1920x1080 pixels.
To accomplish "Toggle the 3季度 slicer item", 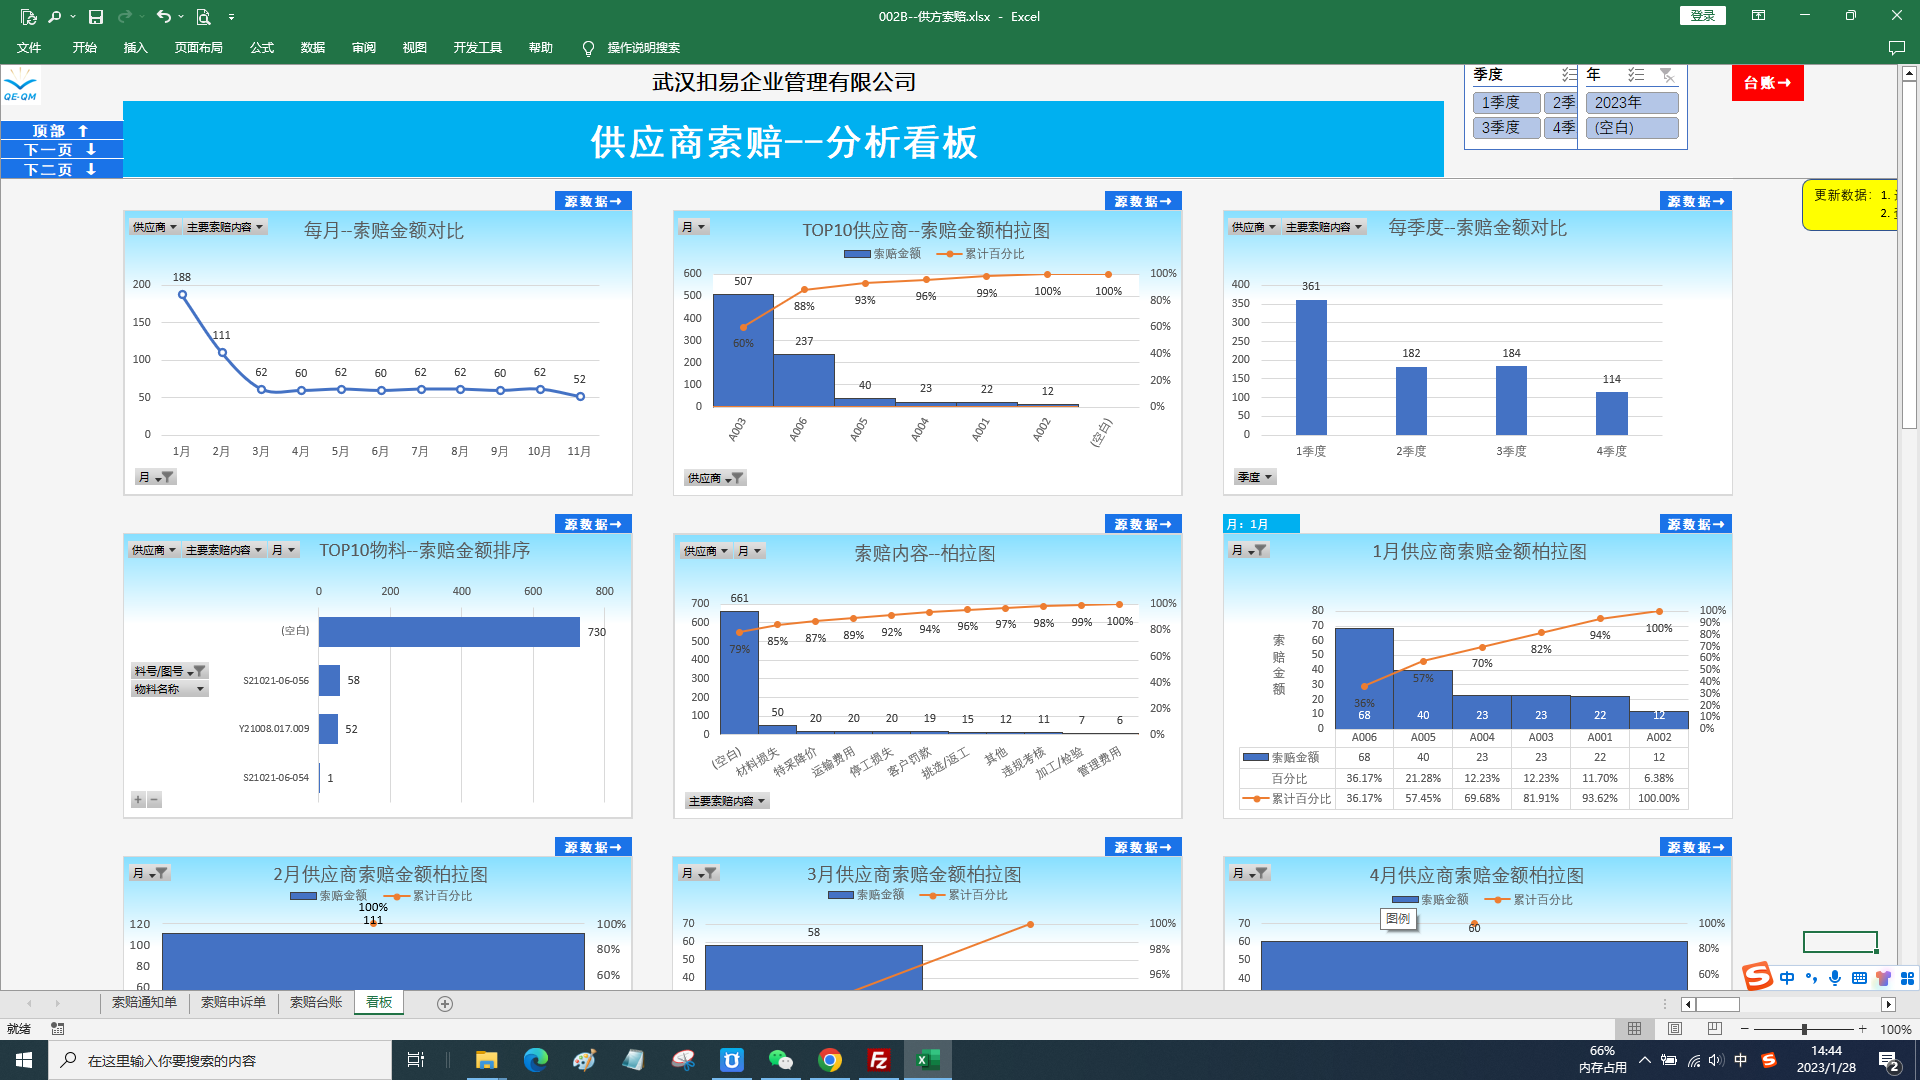I will [1506, 128].
